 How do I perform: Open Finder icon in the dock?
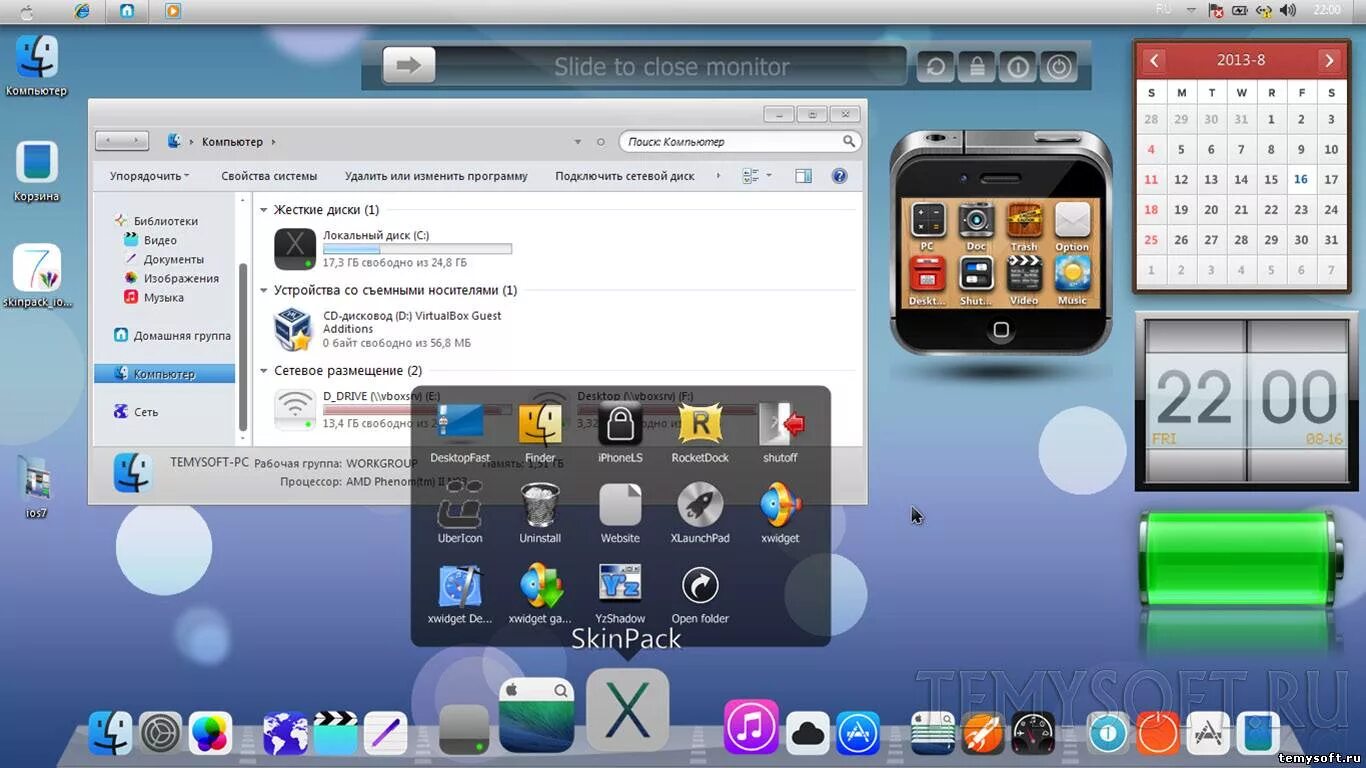110,734
